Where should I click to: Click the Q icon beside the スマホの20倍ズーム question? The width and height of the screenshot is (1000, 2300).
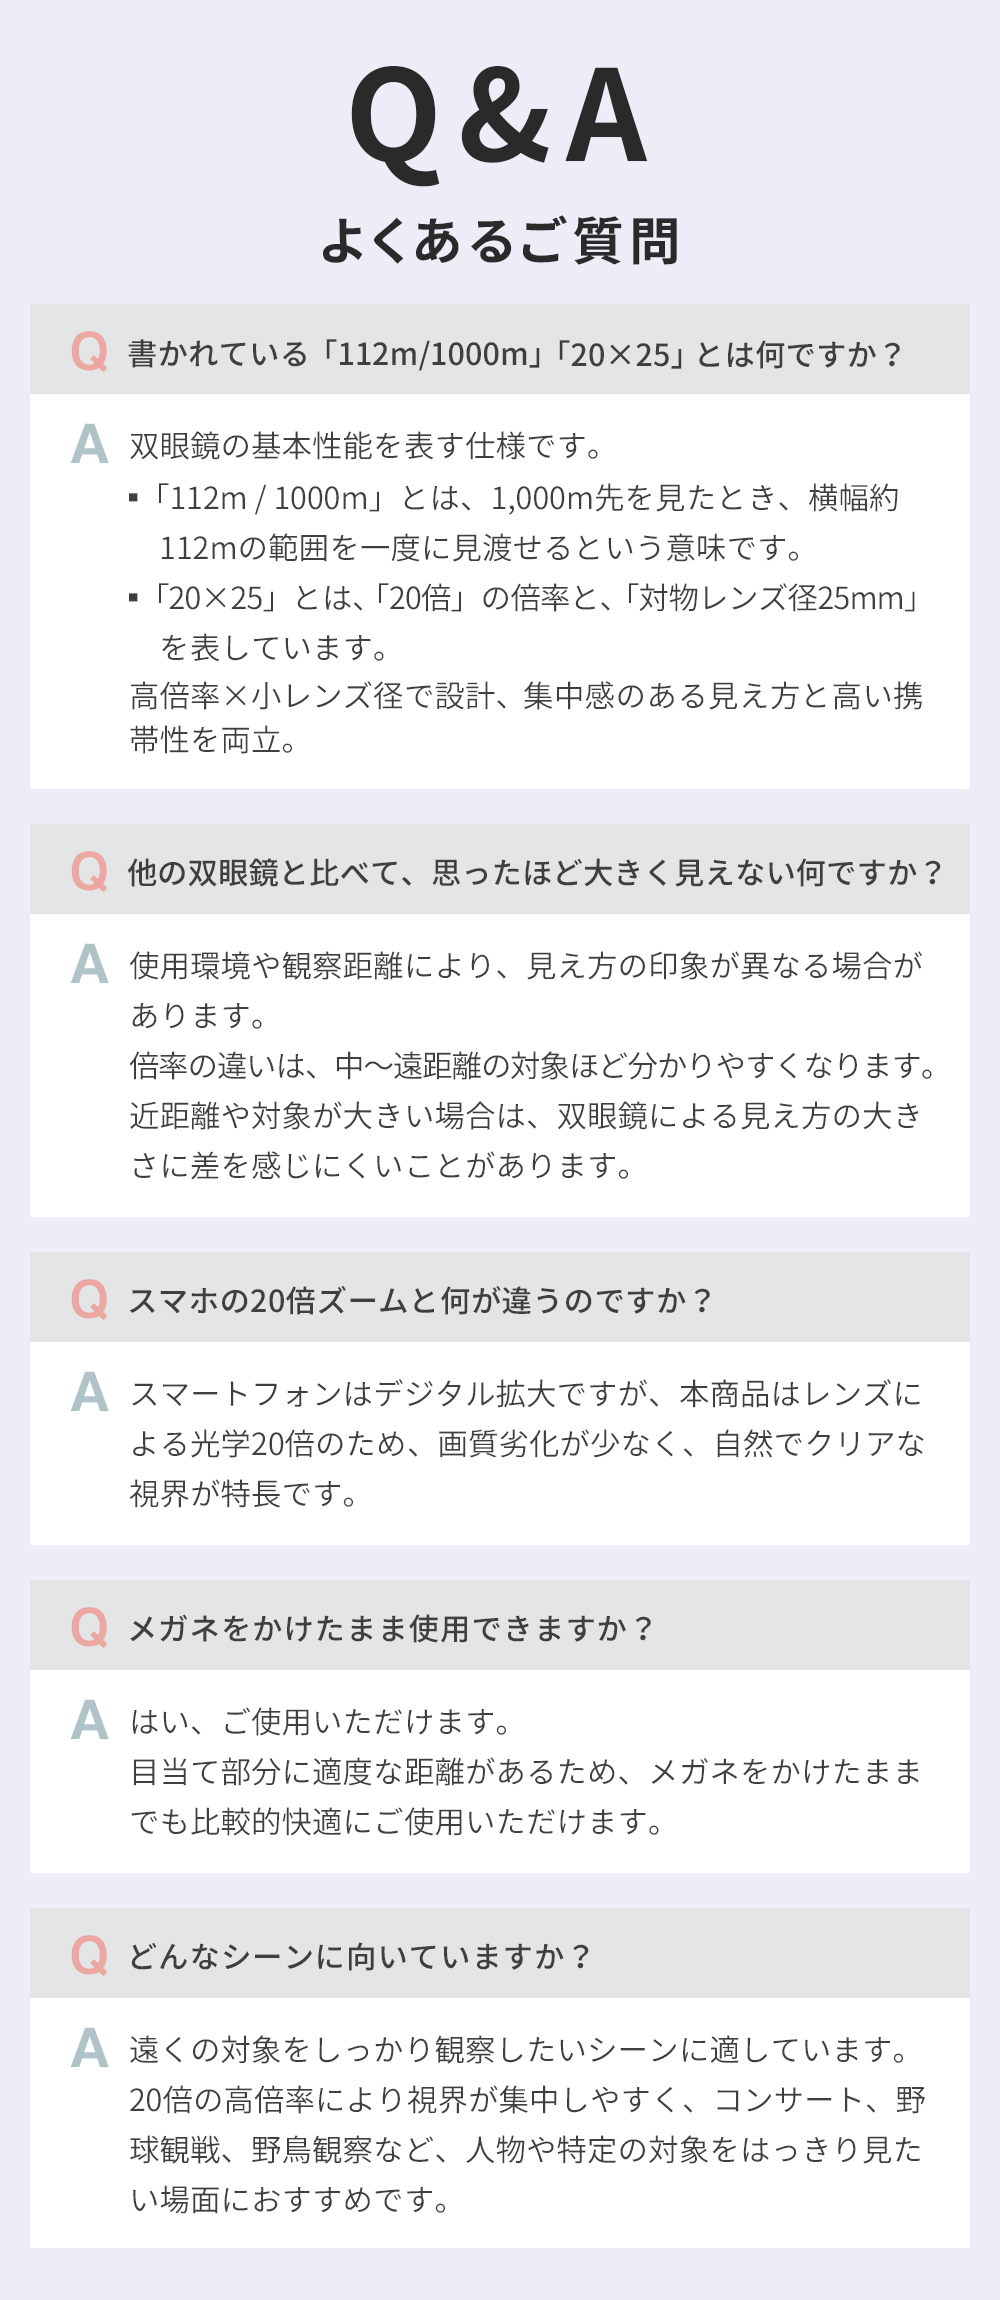click(89, 1299)
